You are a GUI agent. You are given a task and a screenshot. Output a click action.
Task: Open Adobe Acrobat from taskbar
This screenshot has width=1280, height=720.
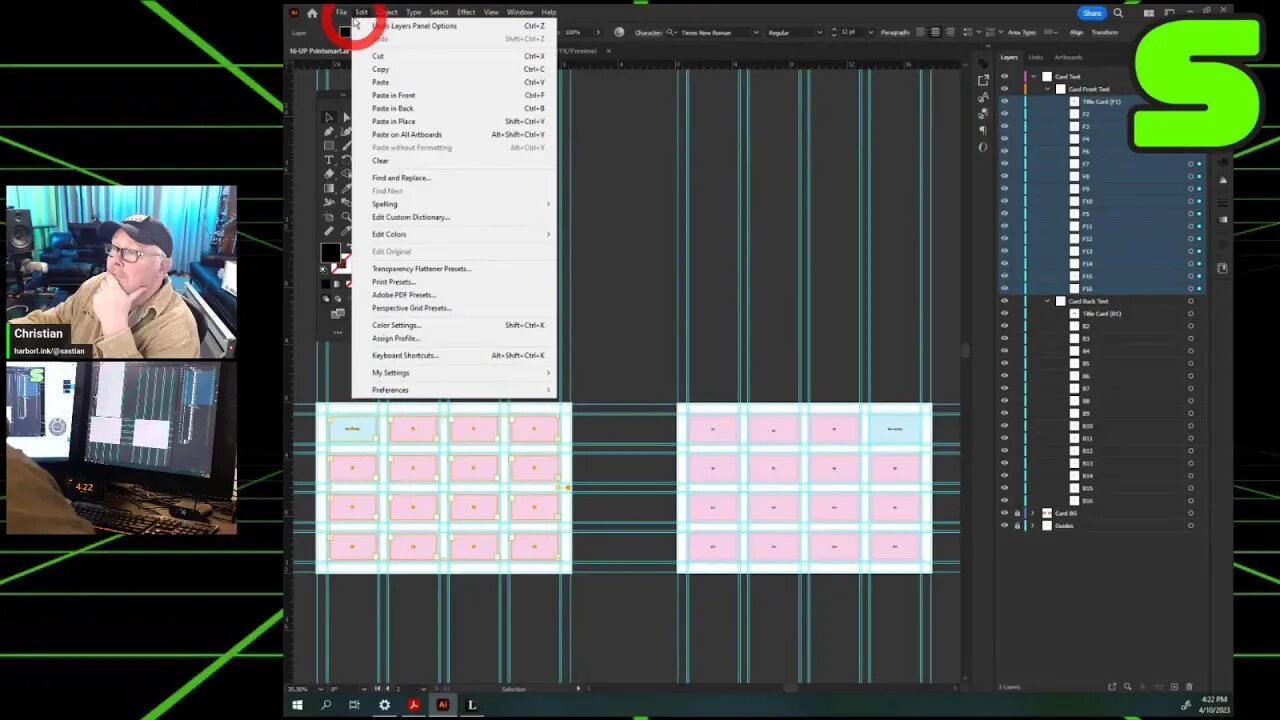413,705
